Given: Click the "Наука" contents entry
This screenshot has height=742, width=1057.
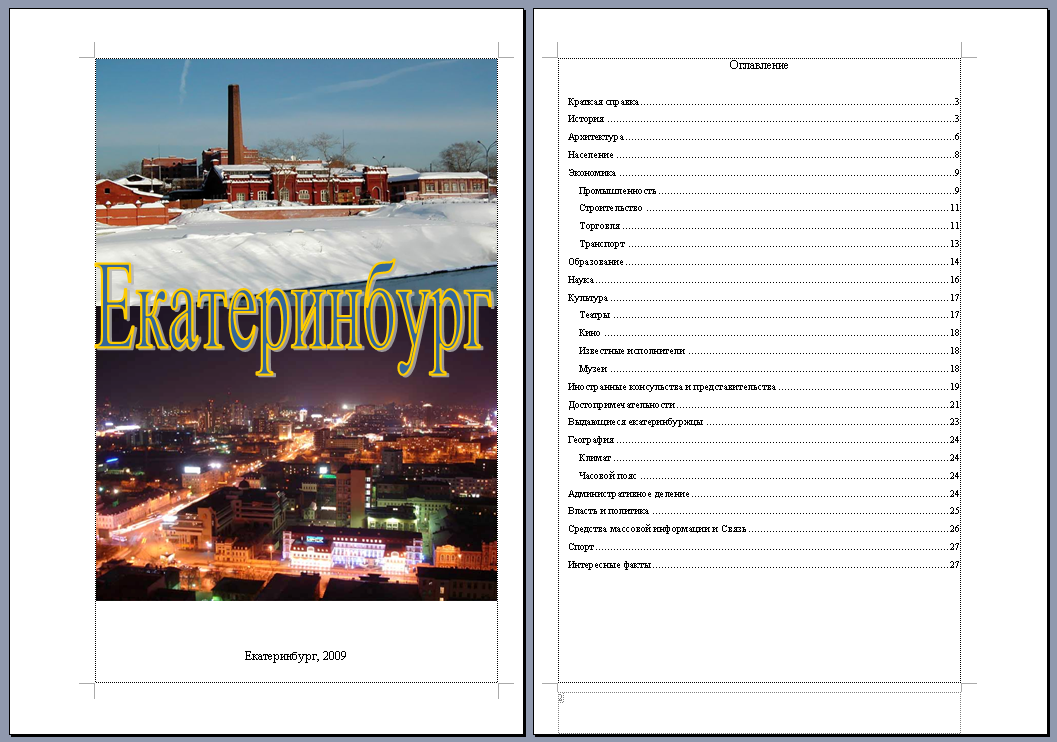Looking at the screenshot, I should 763,280.
